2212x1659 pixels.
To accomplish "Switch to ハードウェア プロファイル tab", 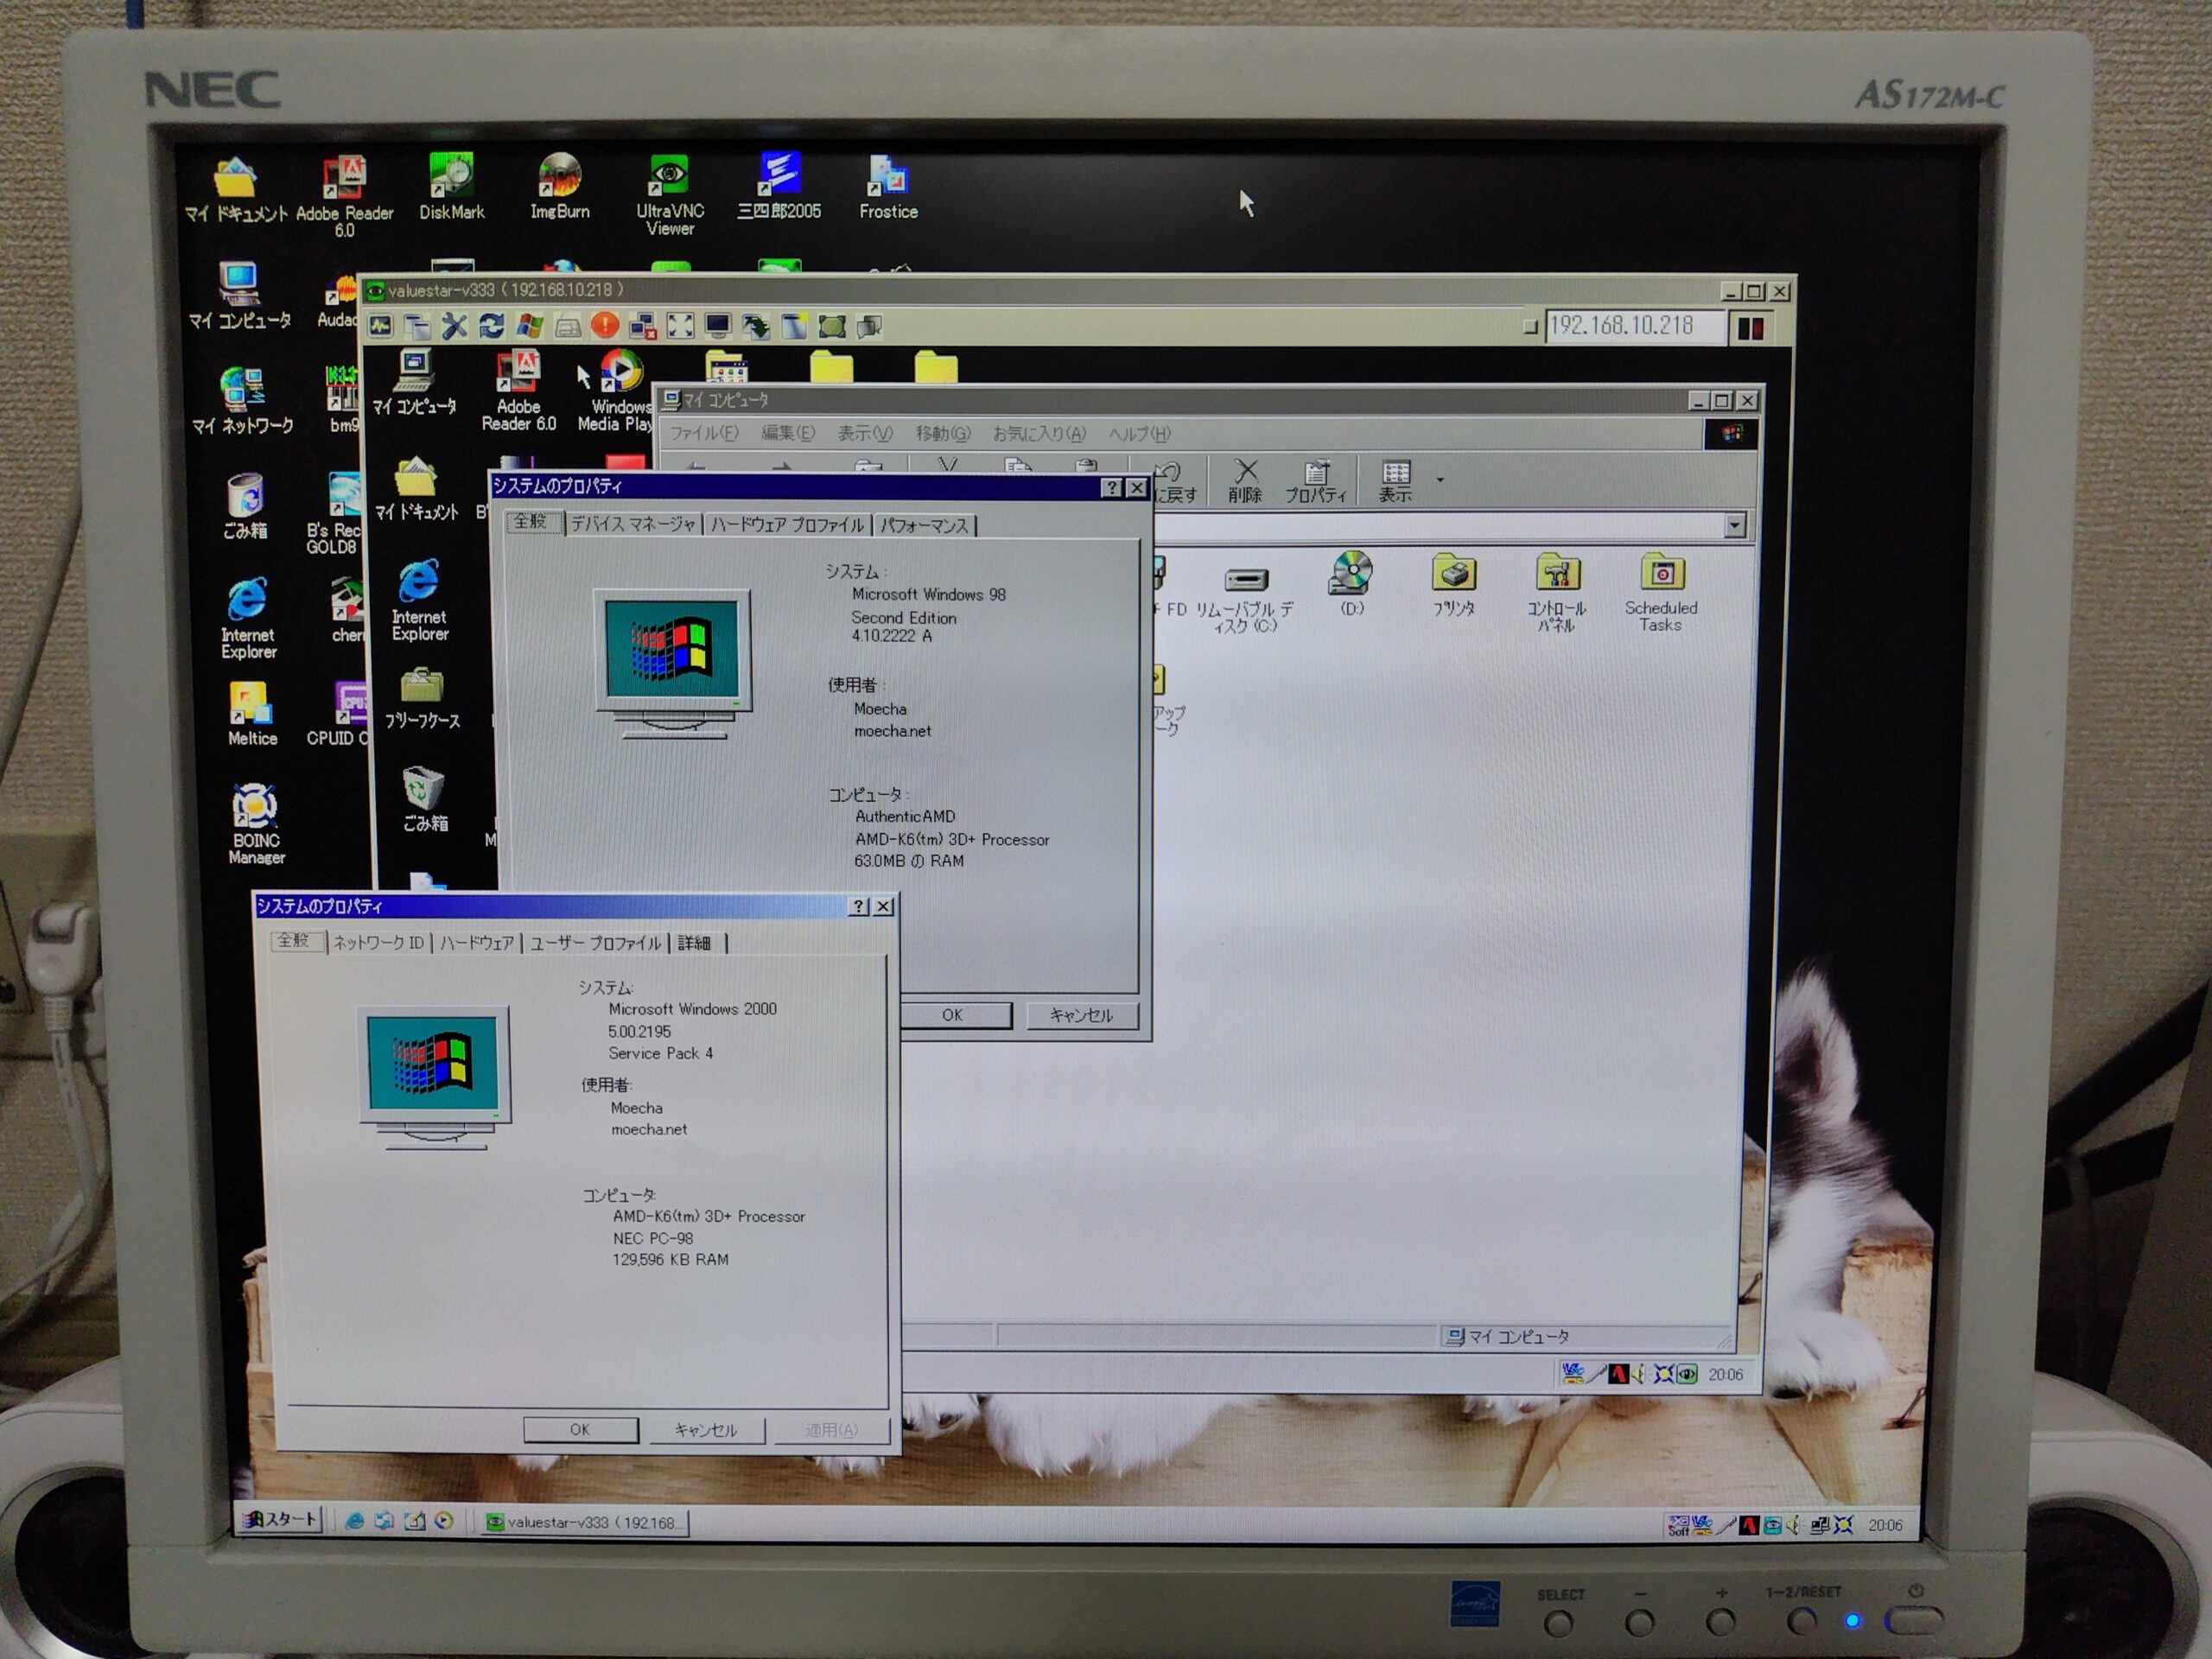I will coord(787,525).
